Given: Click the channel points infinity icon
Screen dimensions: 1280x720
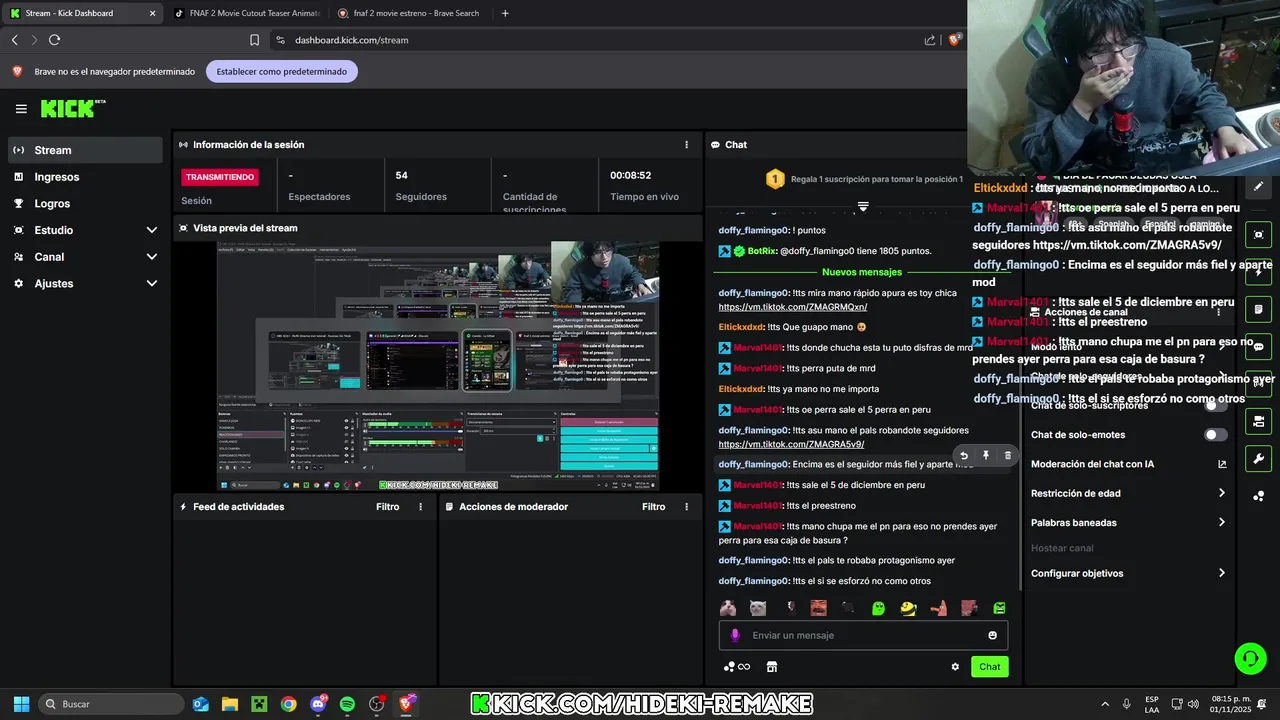Looking at the screenshot, I should [737, 667].
